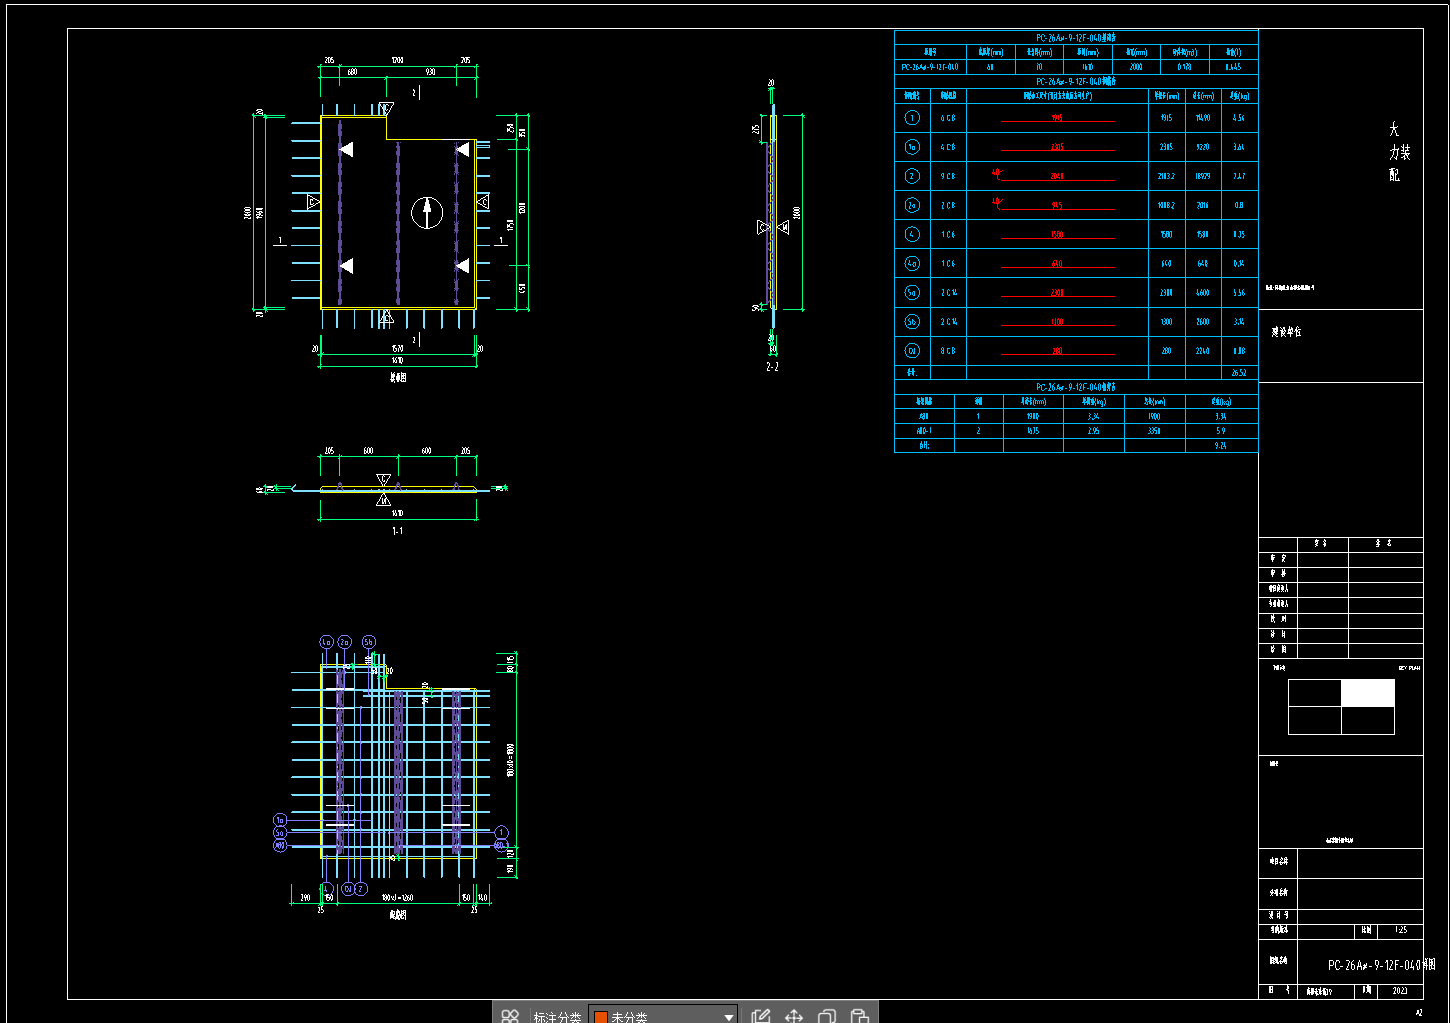Click the 标注分类 label in bottom toolbar
This screenshot has height=1023, width=1450.
pos(557,1017)
